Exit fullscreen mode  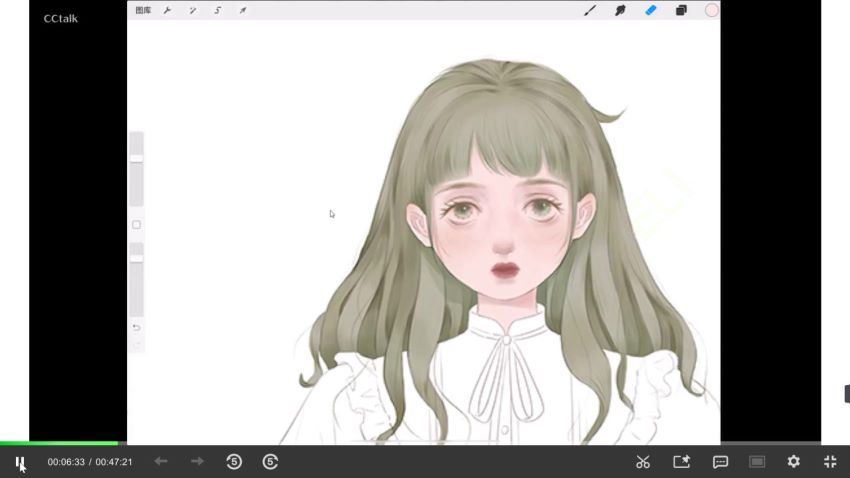(830, 462)
